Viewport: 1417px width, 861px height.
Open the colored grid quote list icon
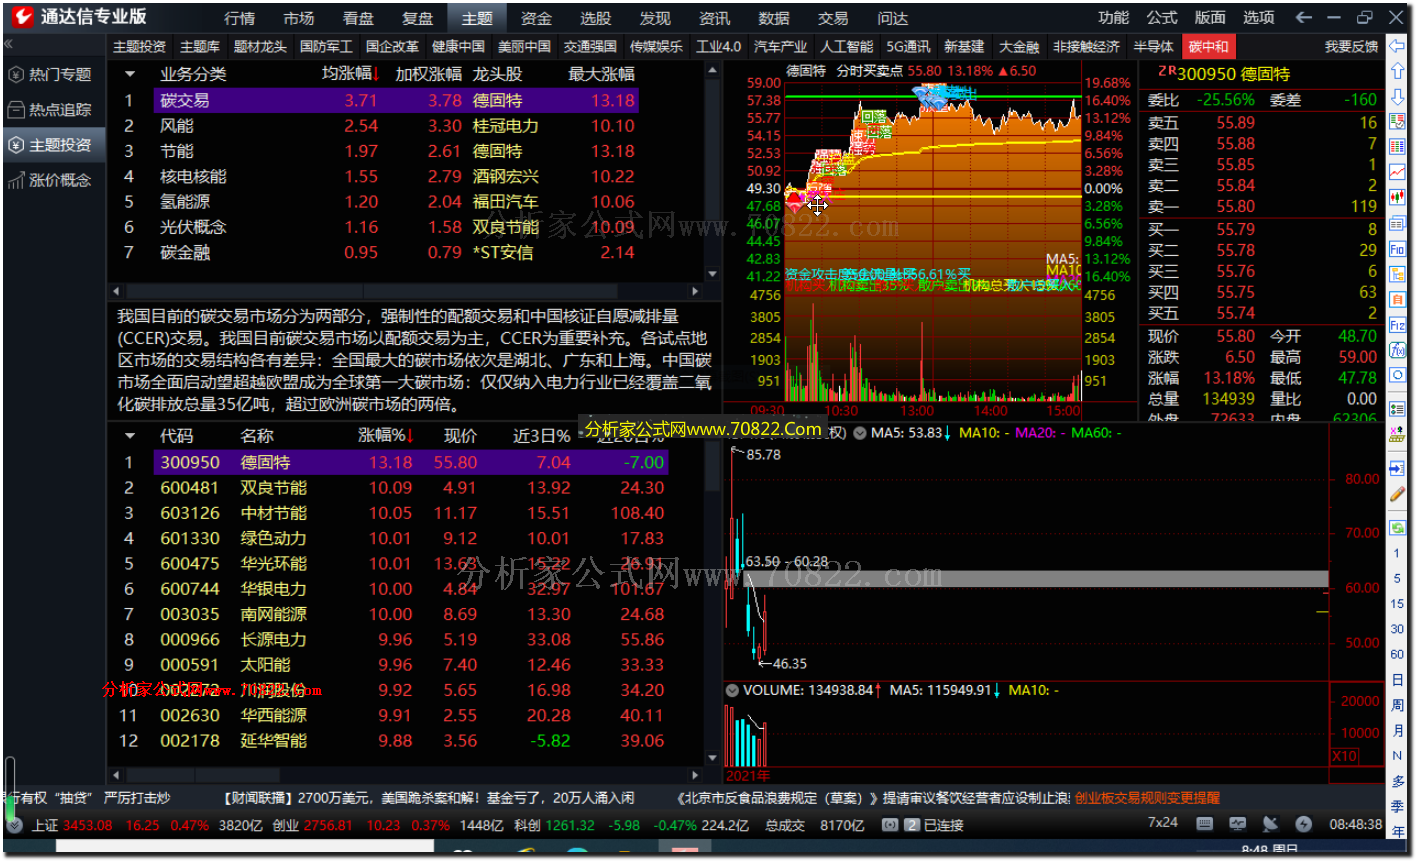[1397, 146]
